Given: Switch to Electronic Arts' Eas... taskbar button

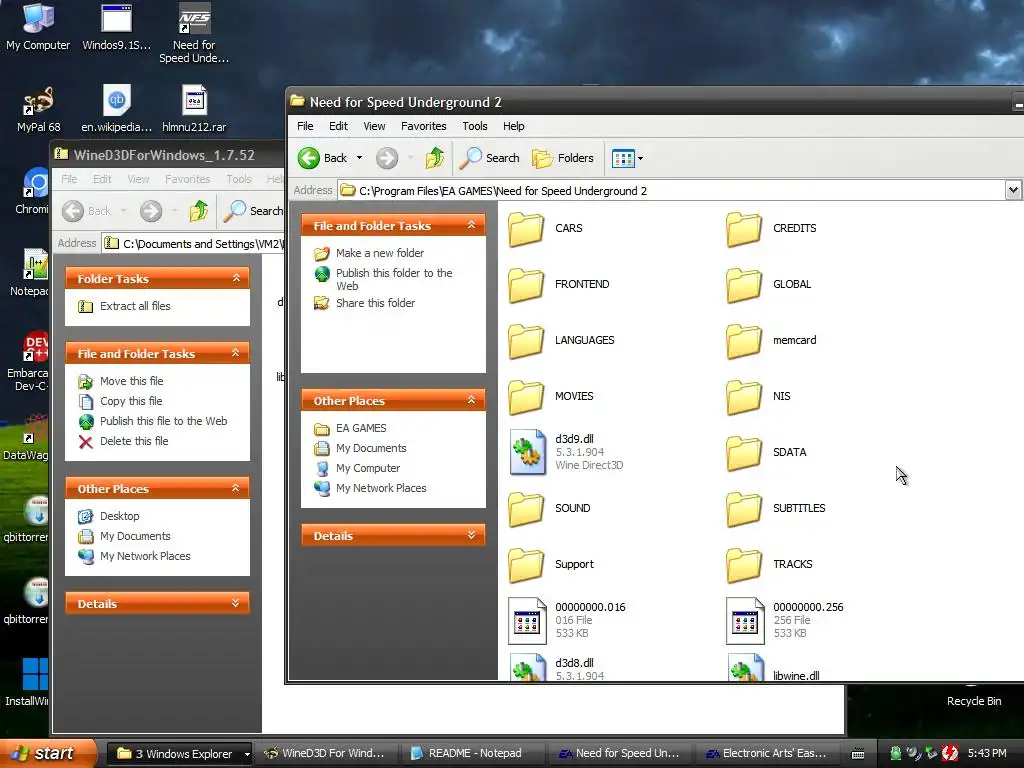Looking at the screenshot, I should [767, 754].
